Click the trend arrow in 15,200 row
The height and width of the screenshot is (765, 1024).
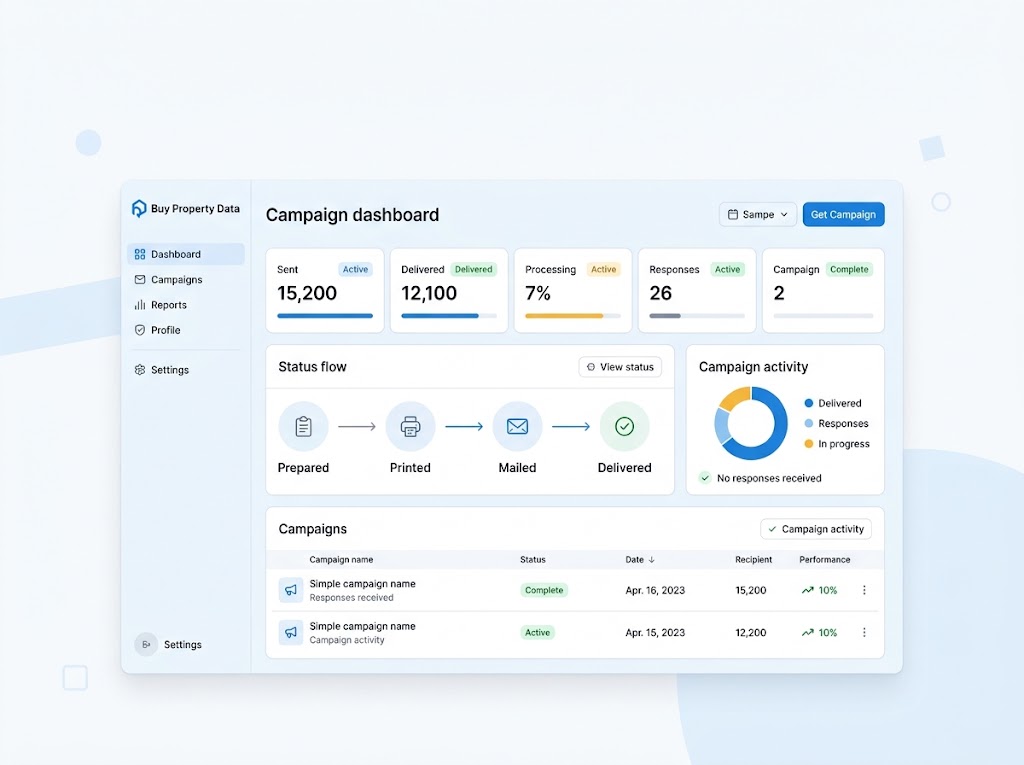[807, 590]
